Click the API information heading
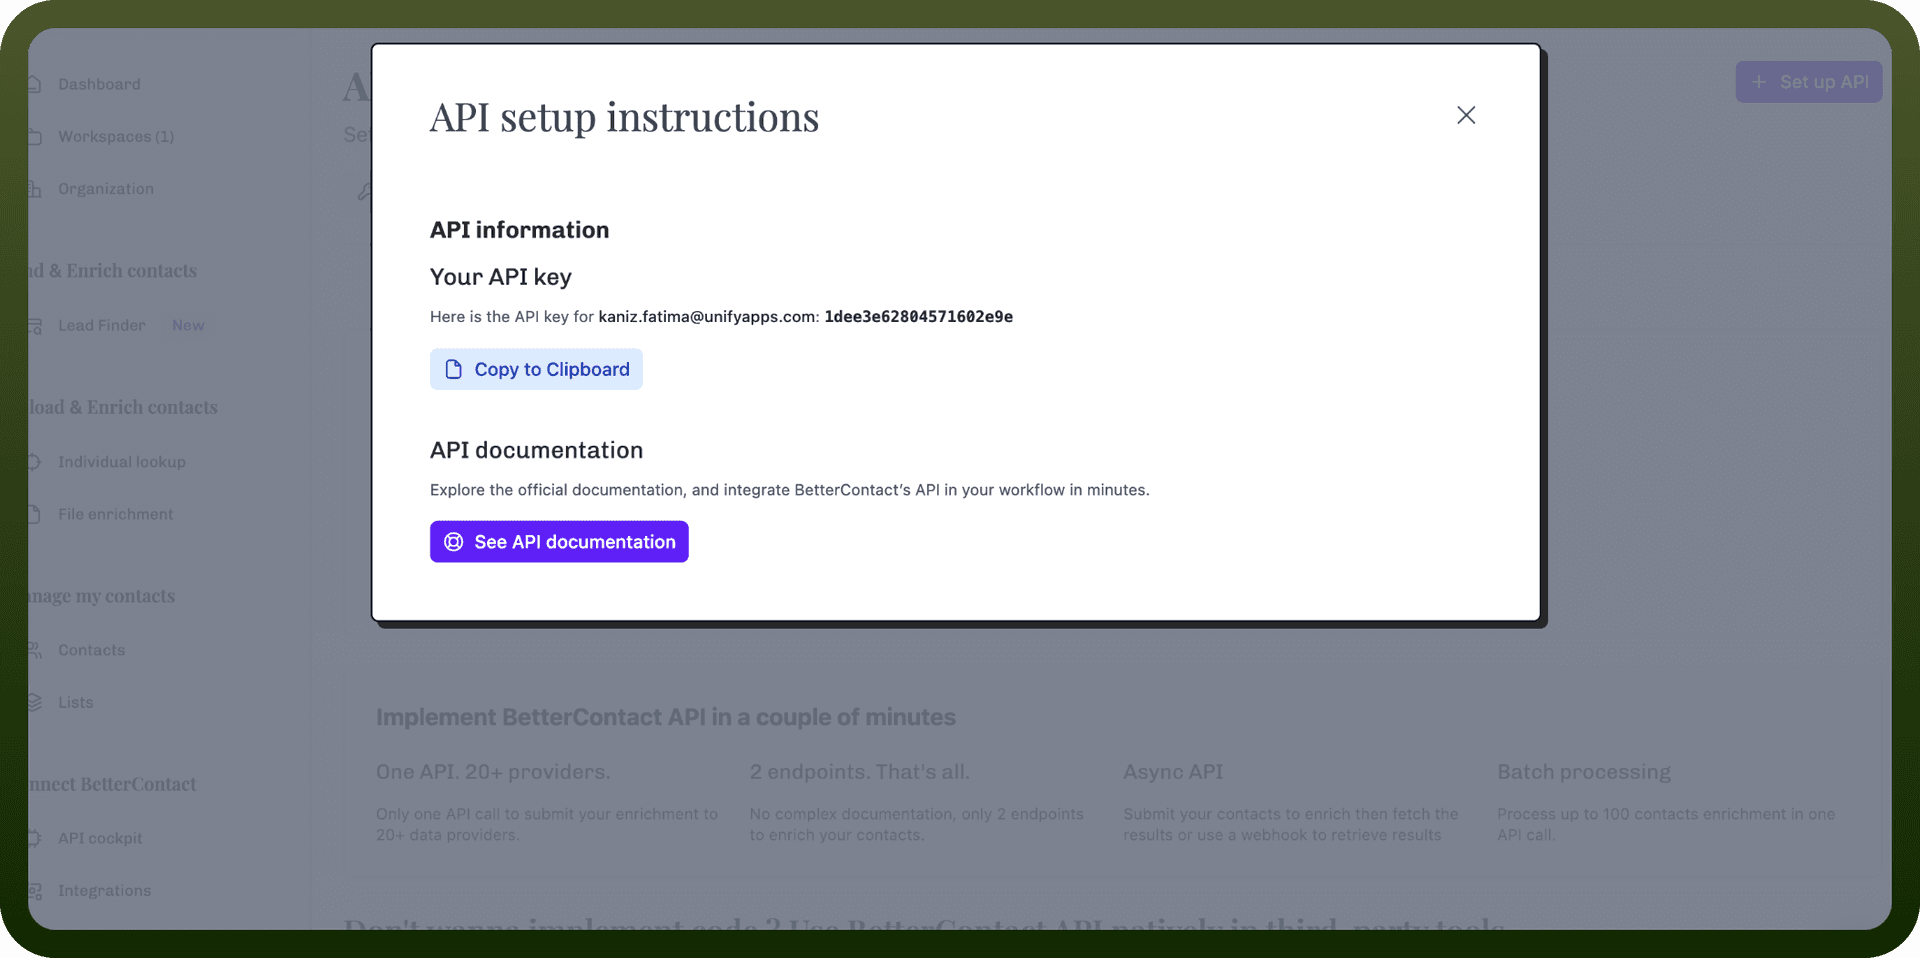 [519, 230]
